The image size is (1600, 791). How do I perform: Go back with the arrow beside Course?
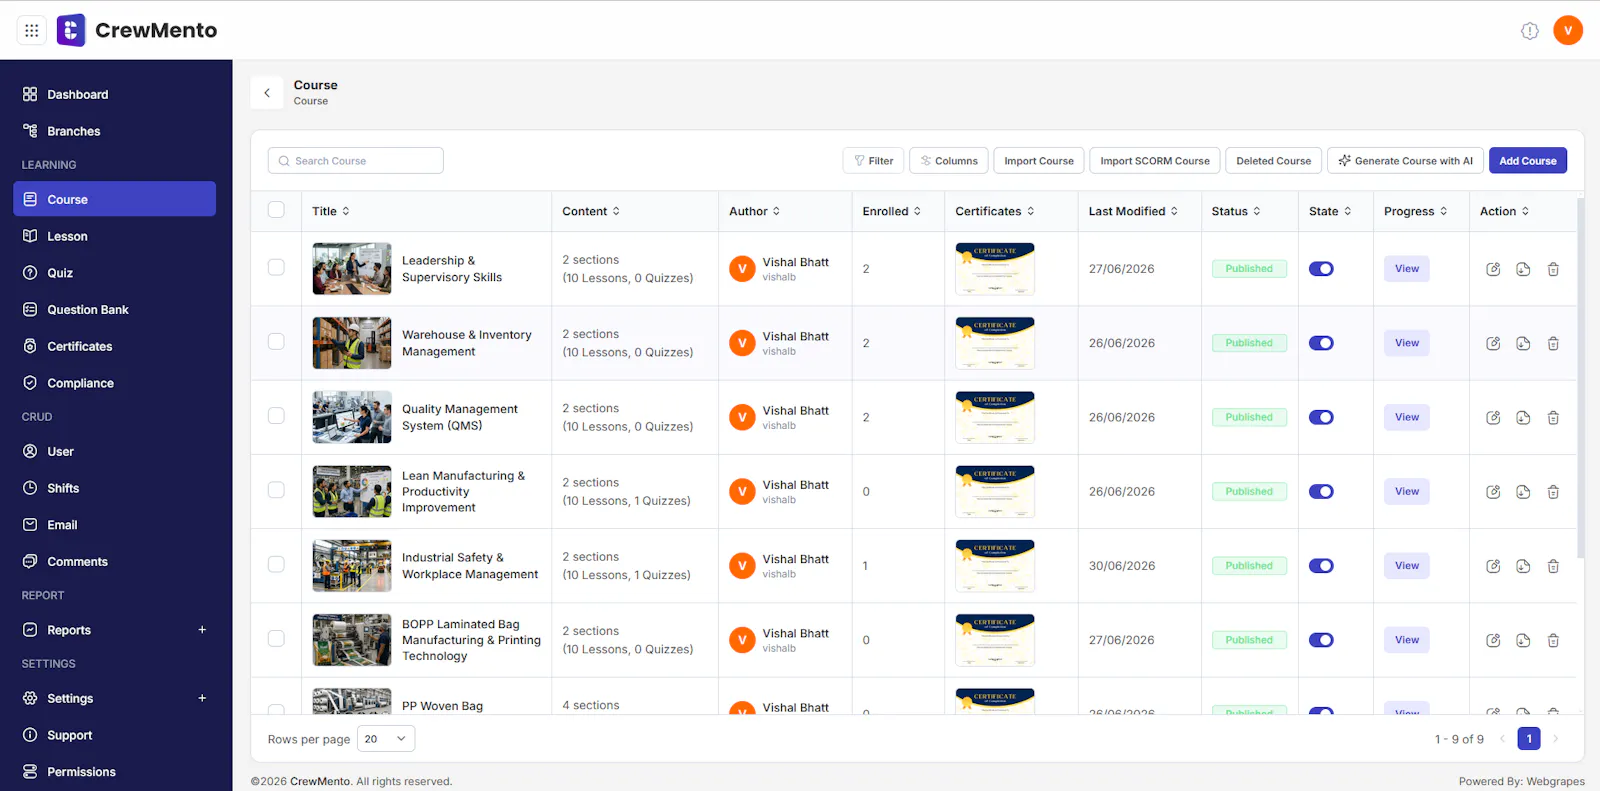click(267, 93)
